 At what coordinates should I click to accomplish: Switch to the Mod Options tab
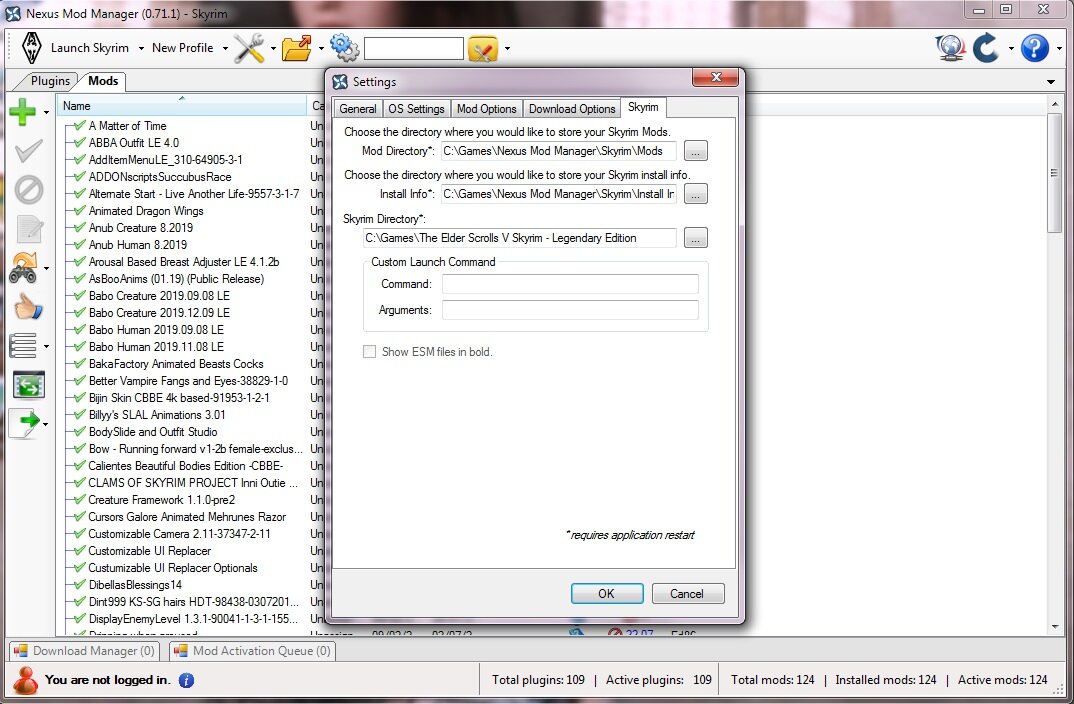(x=486, y=109)
